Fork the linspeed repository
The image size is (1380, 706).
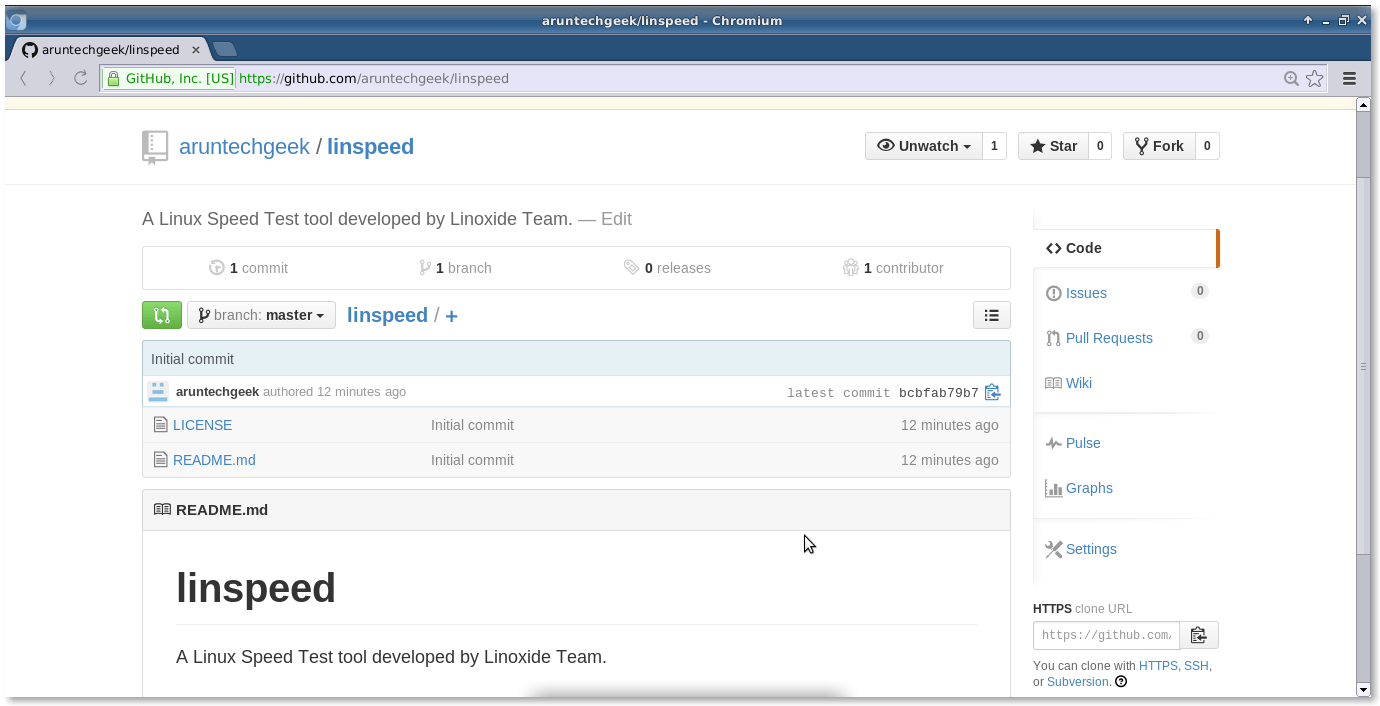(1159, 145)
